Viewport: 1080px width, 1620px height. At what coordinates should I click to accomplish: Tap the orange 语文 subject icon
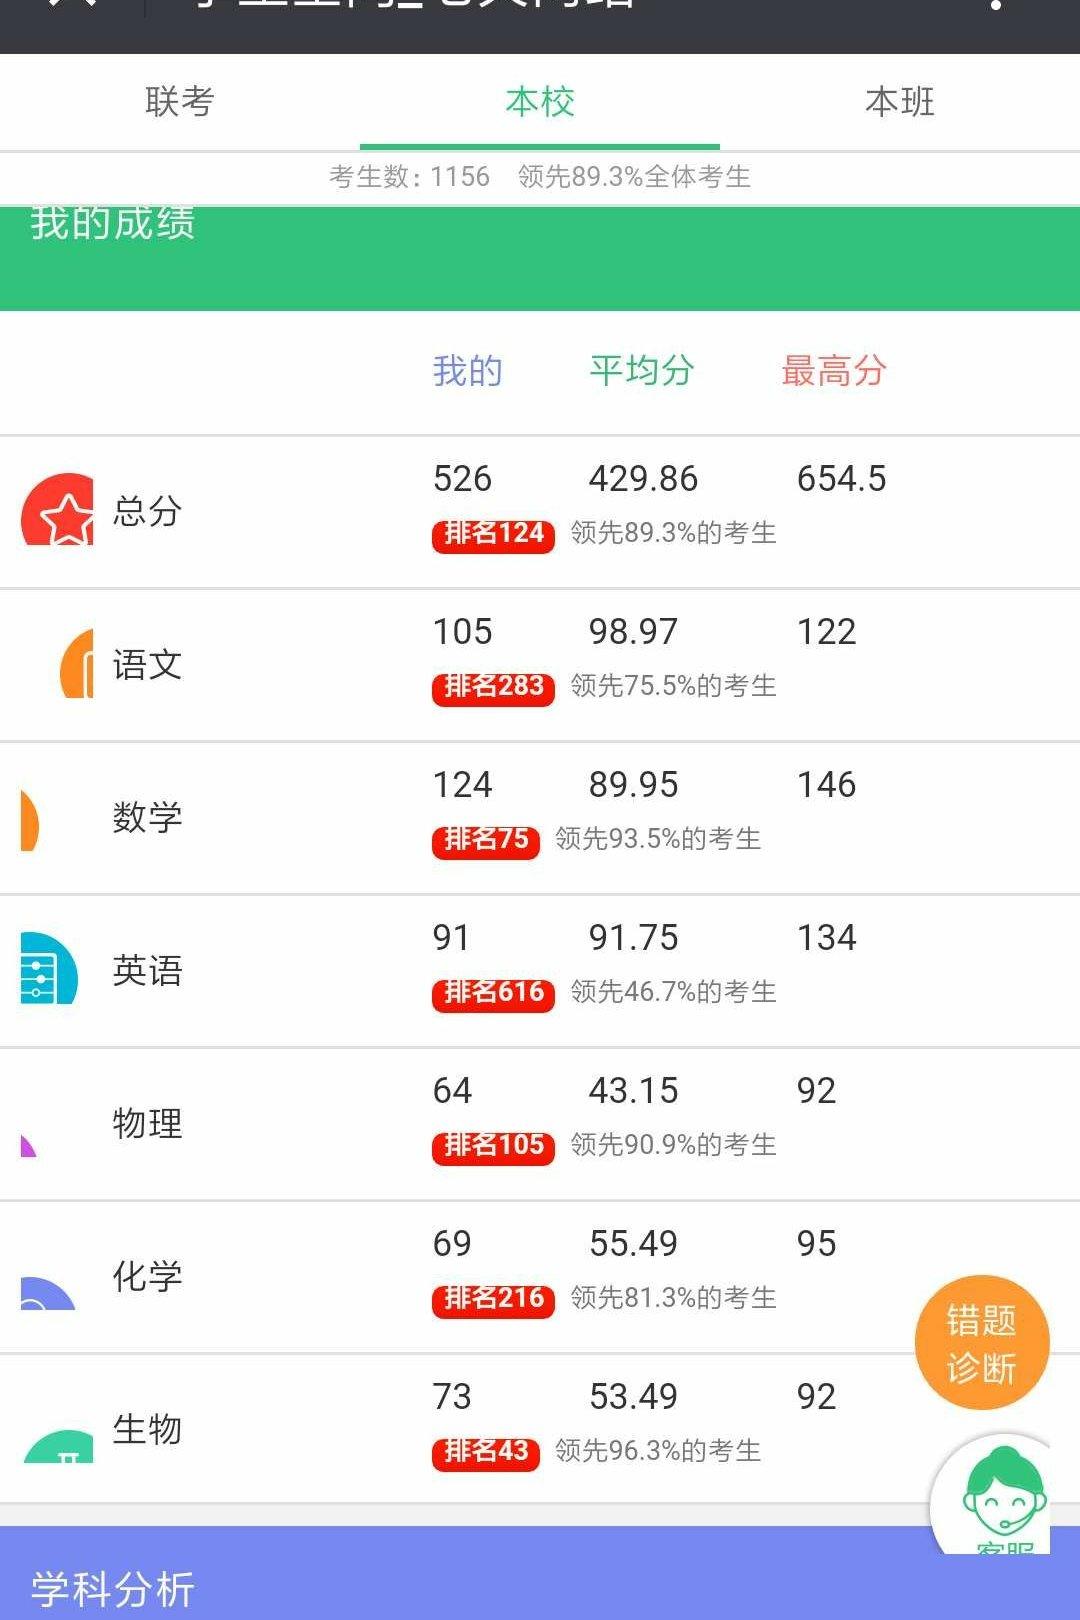(78, 664)
